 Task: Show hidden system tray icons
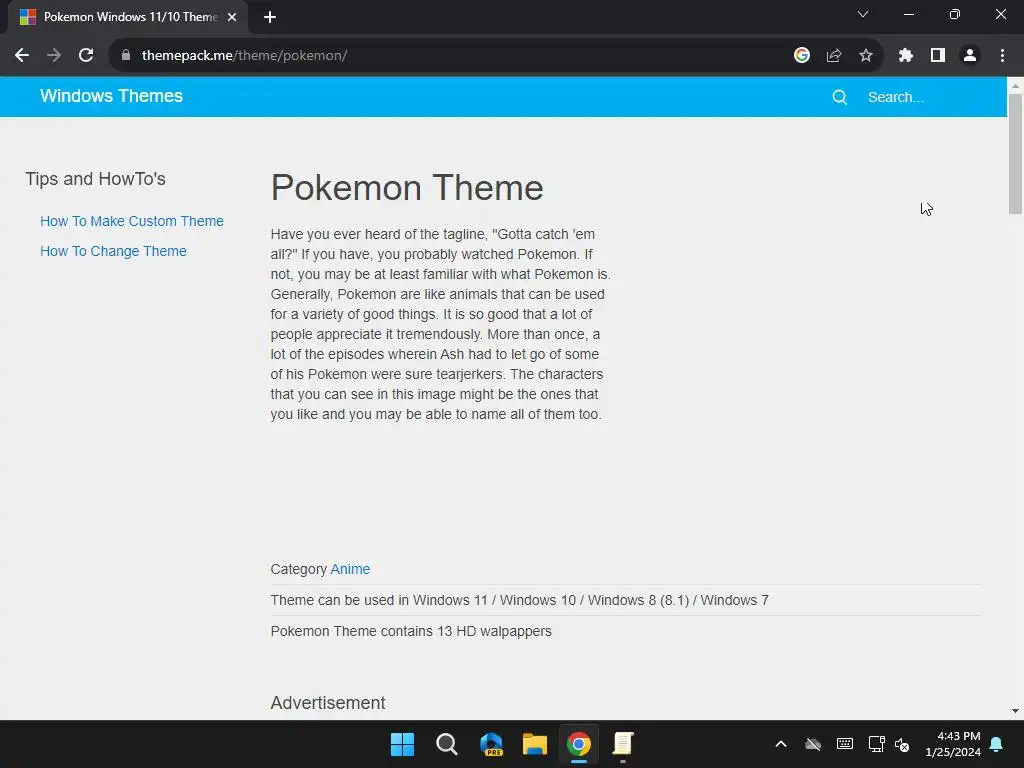[x=781, y=744]
